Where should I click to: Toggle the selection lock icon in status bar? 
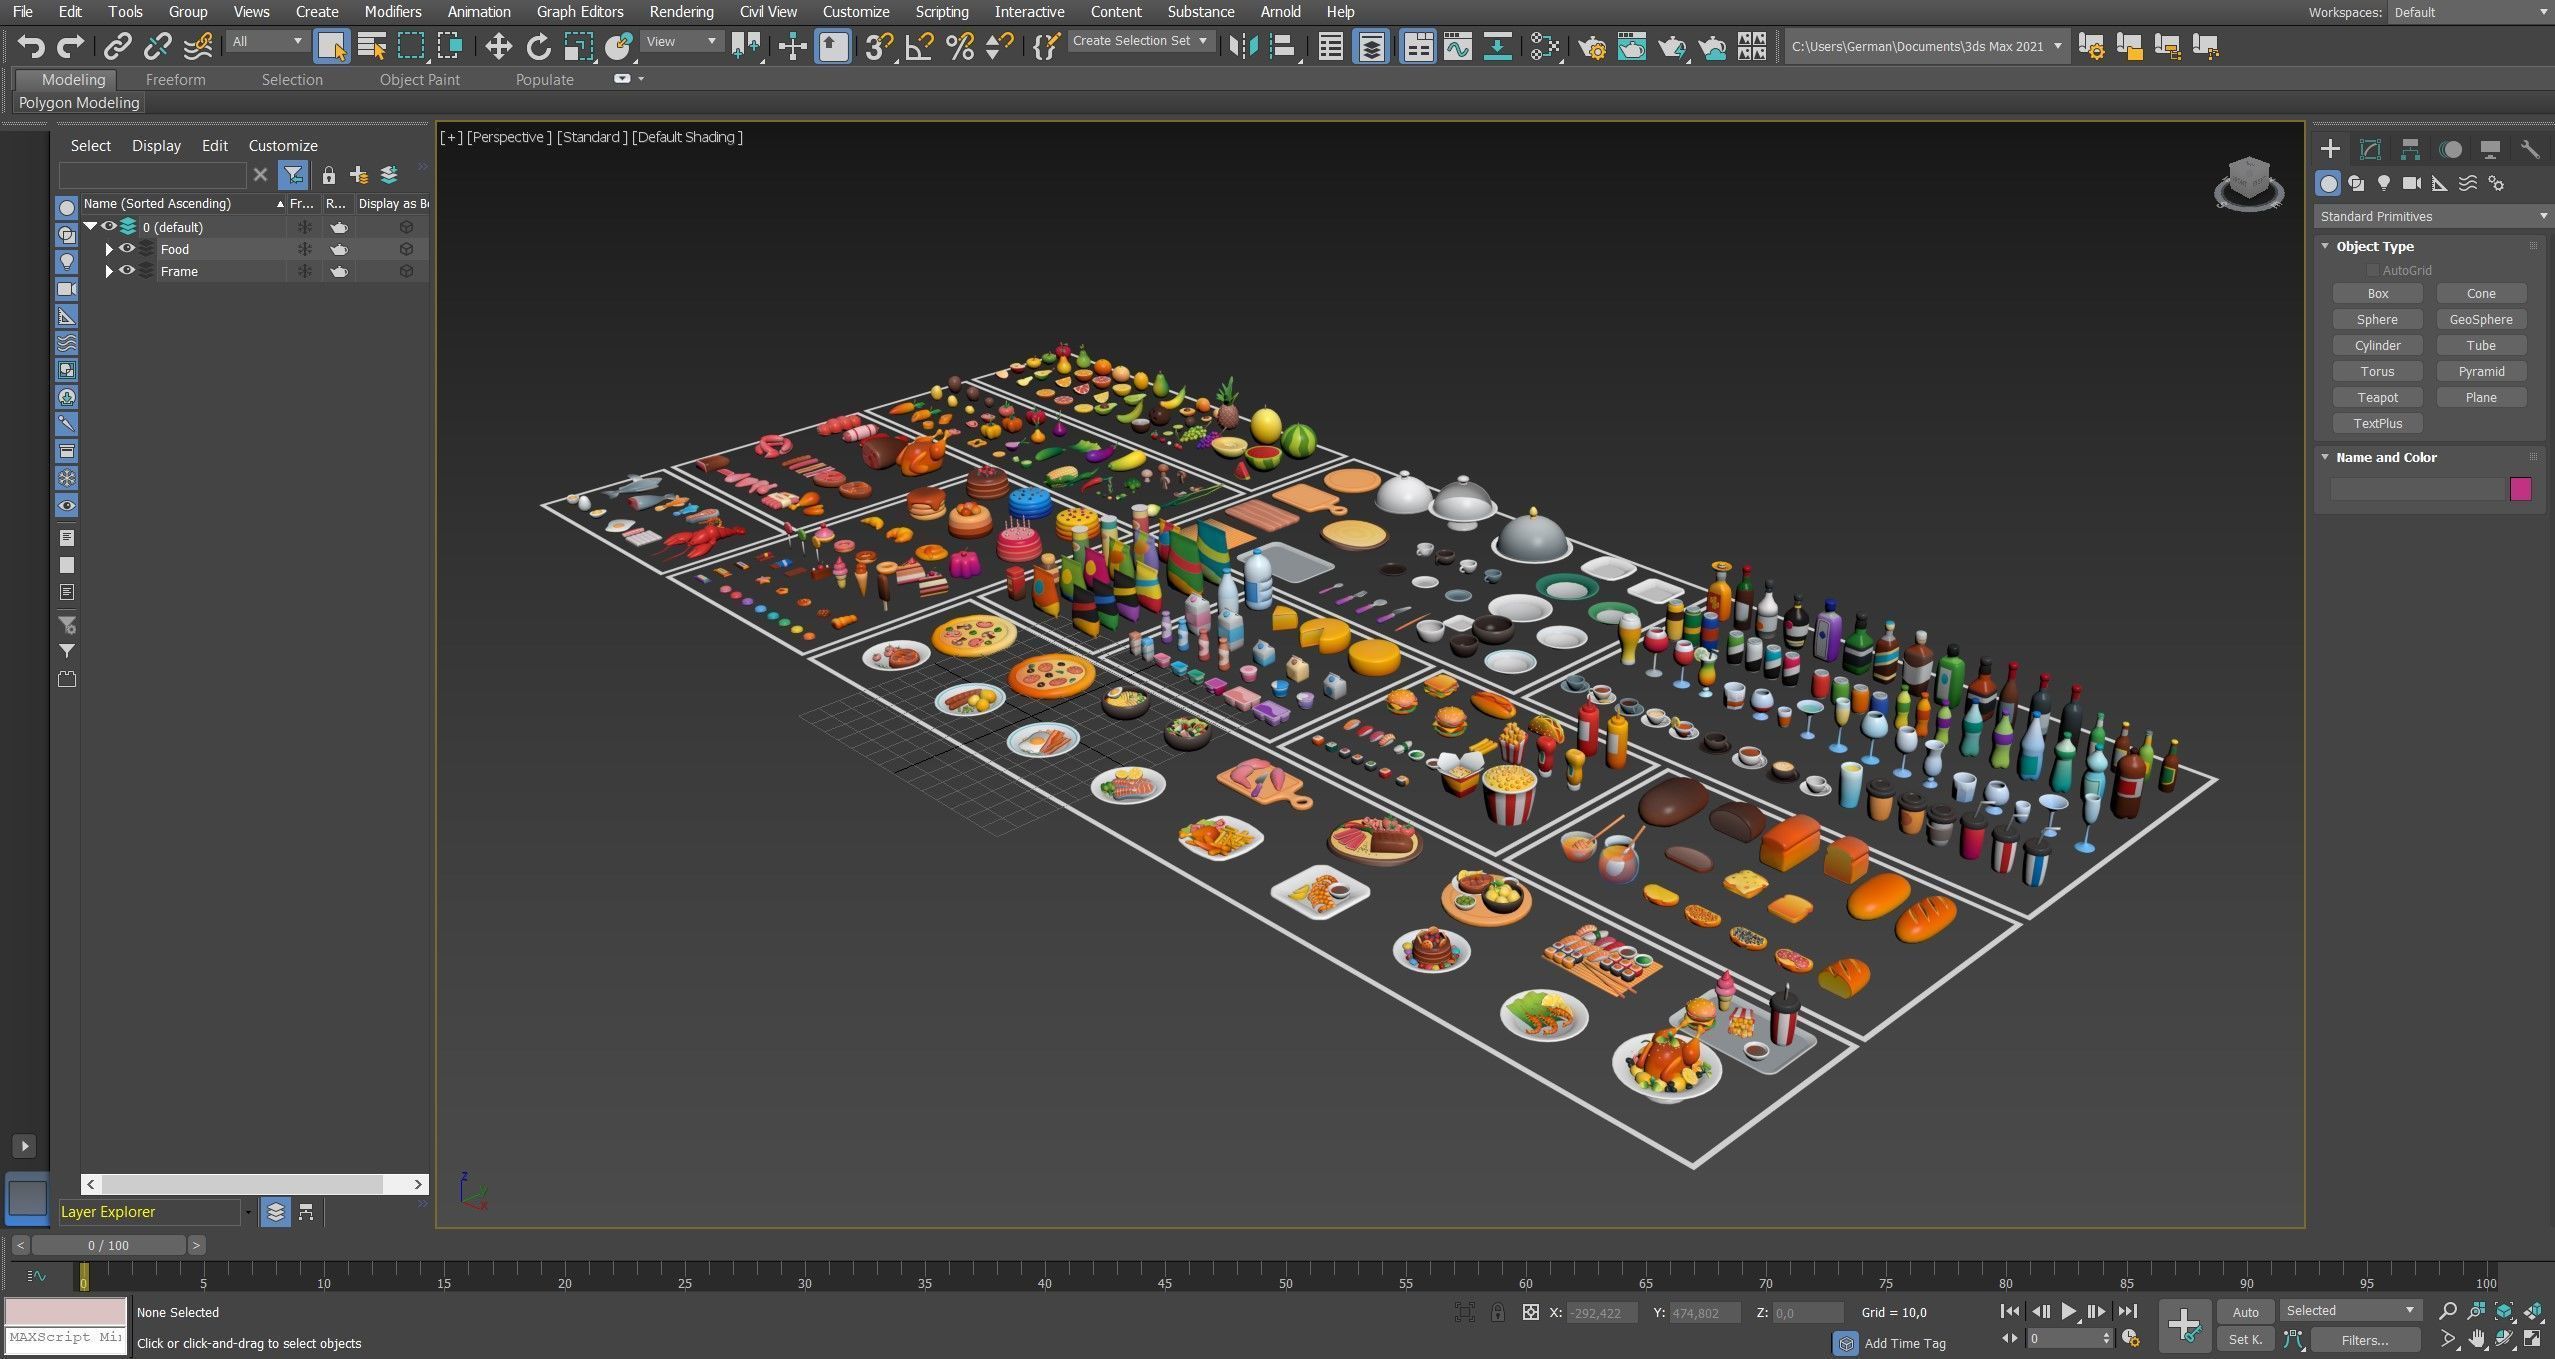1497,1312
